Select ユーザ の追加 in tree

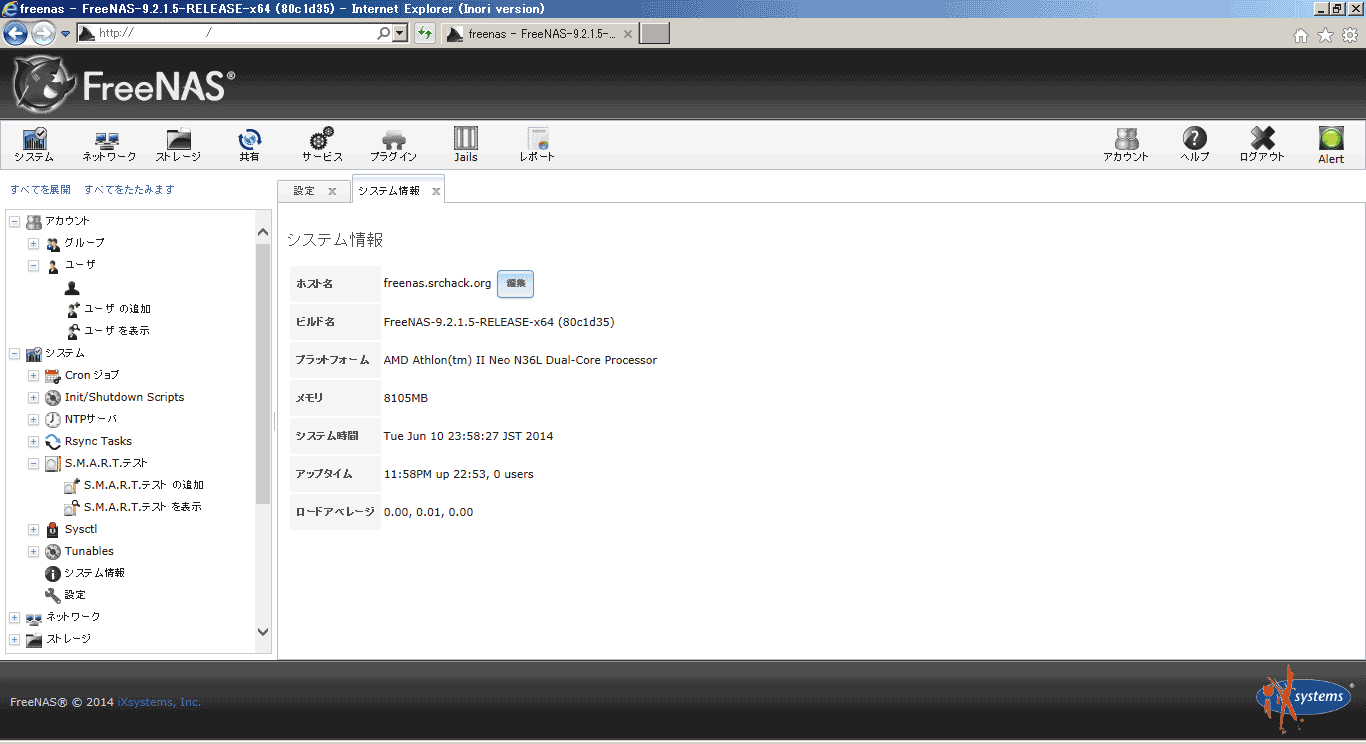(x=117, y=309)
